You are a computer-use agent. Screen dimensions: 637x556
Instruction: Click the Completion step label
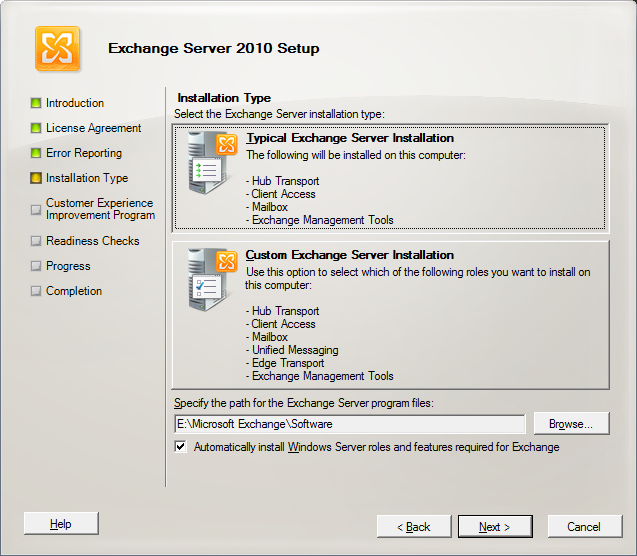pos(74,291)
